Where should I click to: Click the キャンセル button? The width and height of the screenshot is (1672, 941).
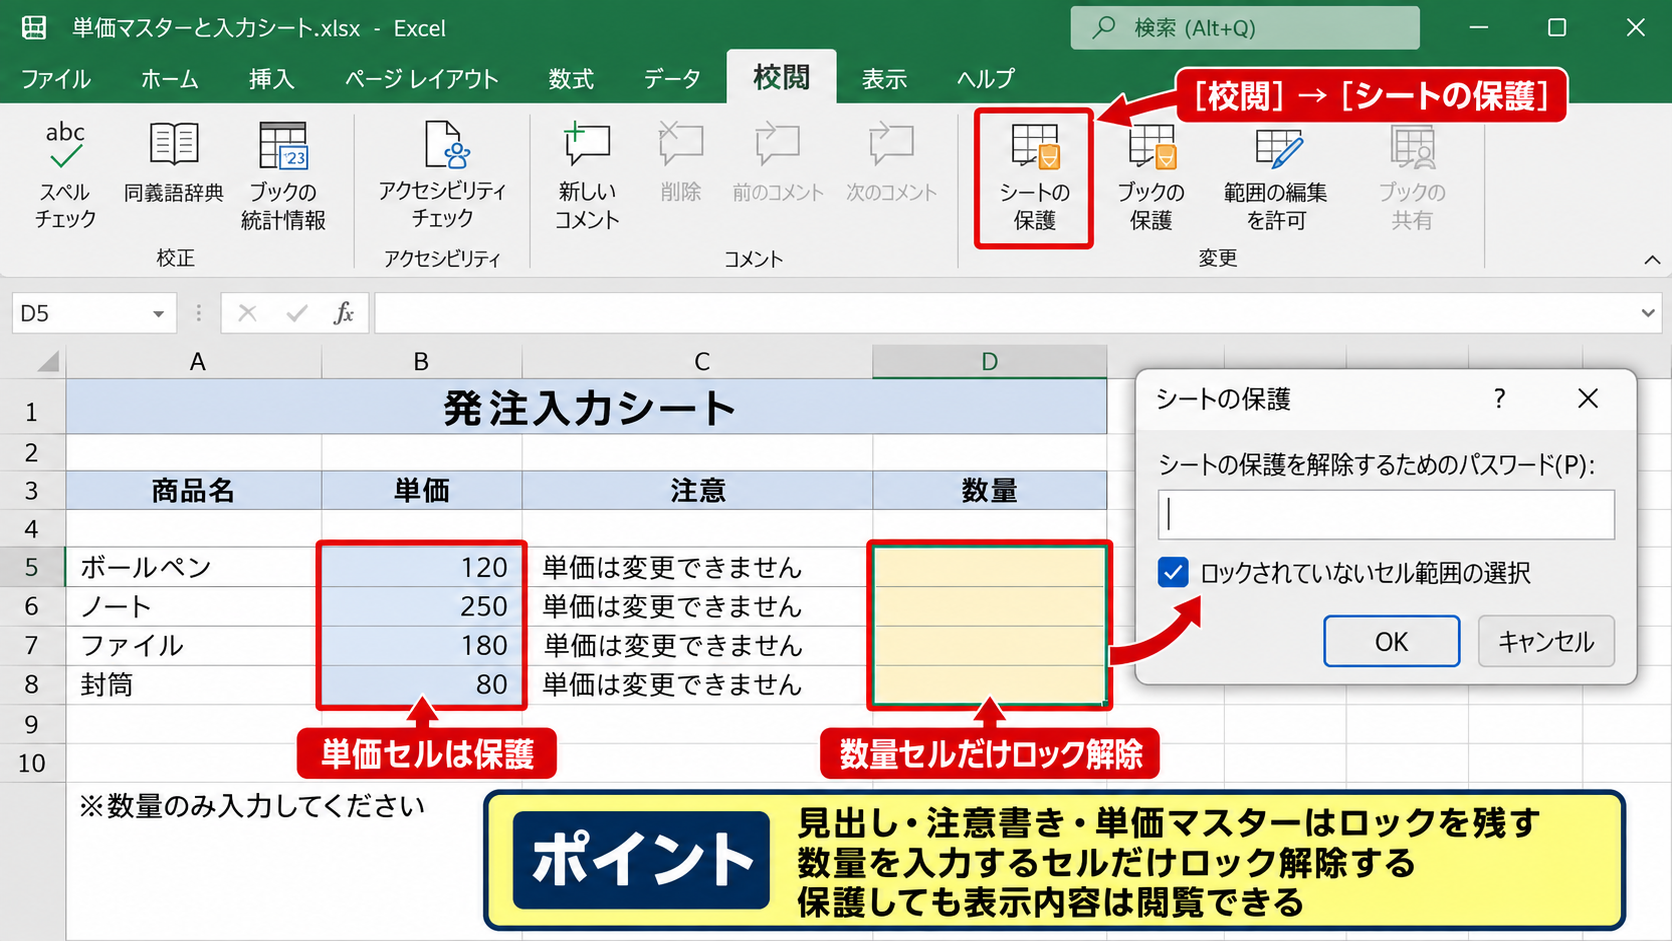[1546, 641]
